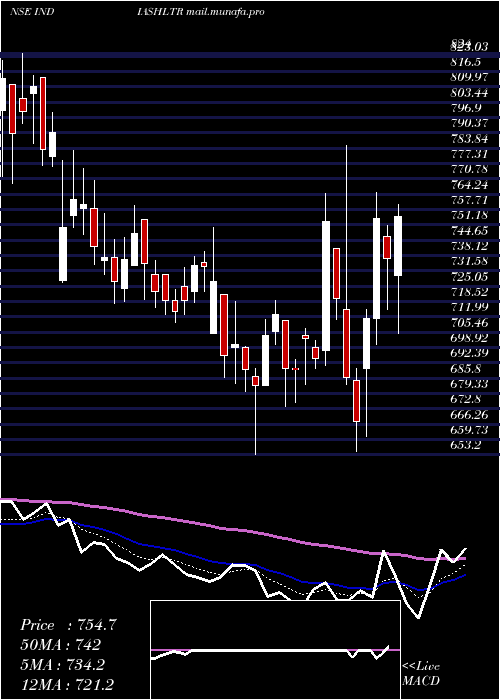The height and width of the screenshot is (700, 500).
Task: Click the 692.39 price level label
Action: (469, 354)
